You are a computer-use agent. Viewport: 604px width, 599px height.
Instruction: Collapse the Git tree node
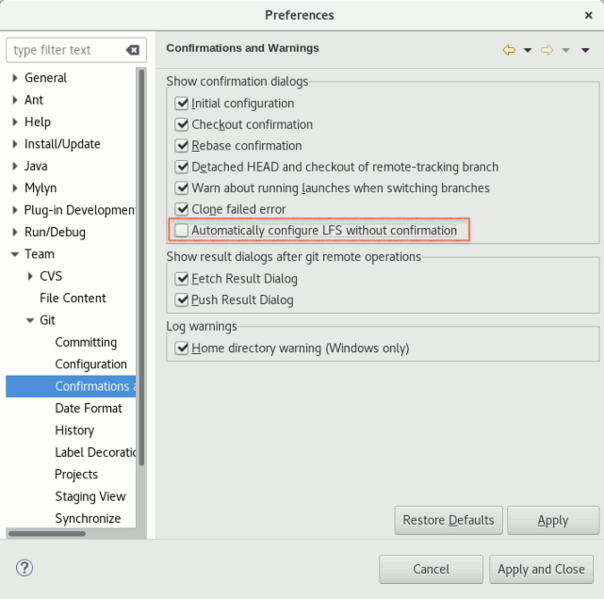click(30, 320)
